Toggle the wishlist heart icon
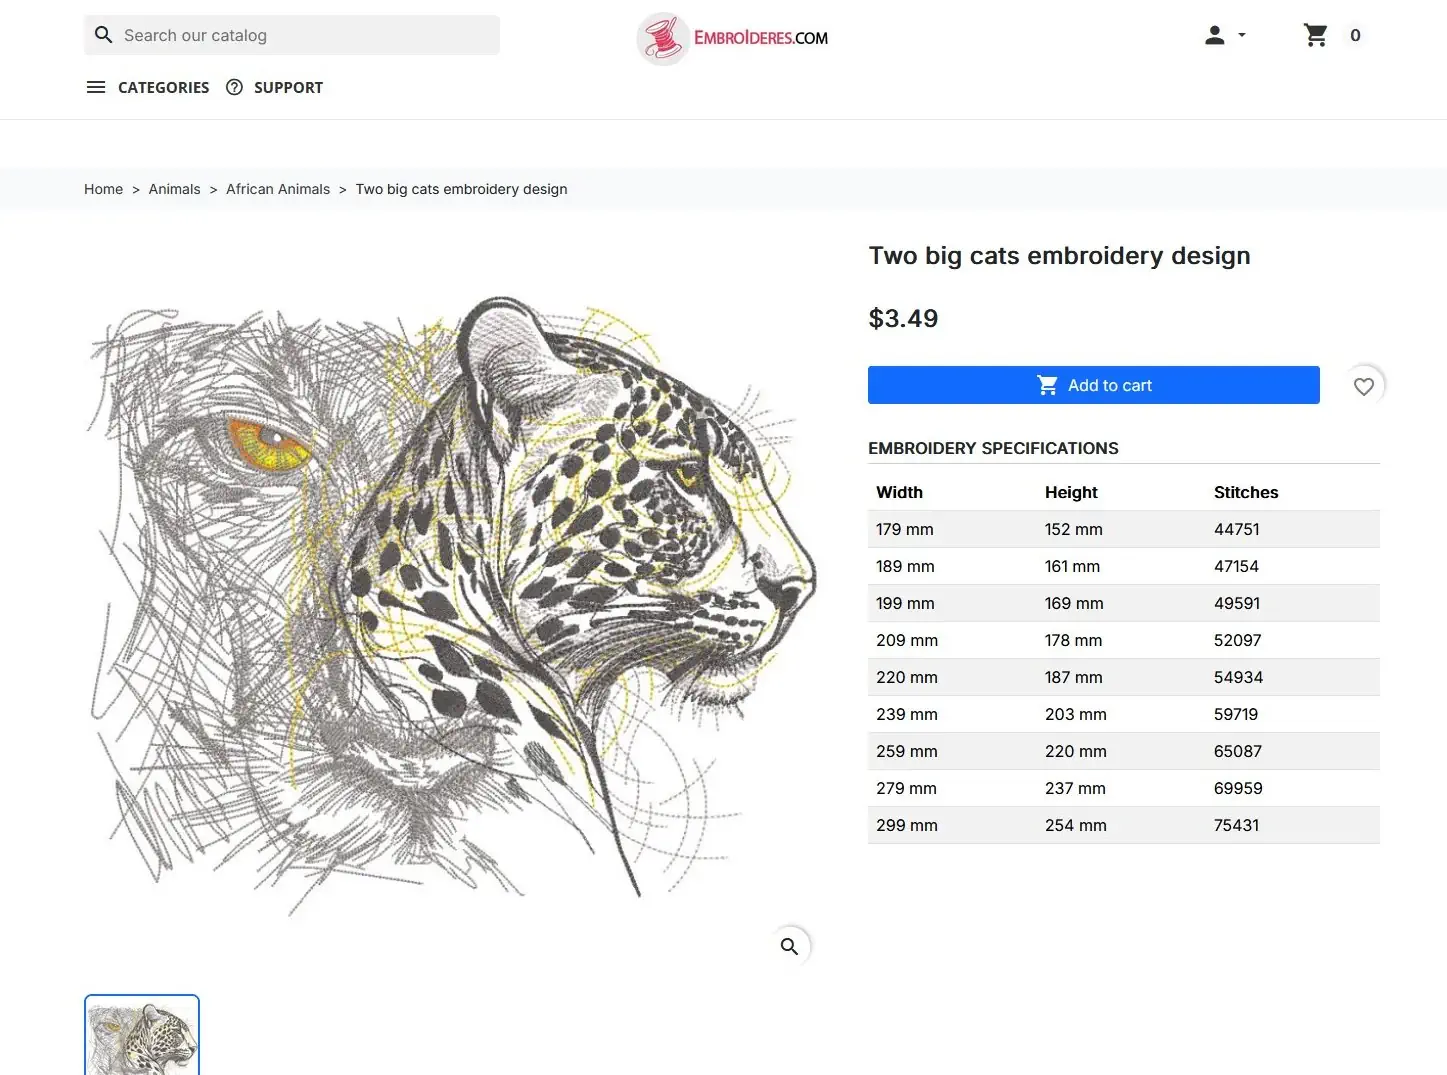Image resolution: width=1447 pixels, height=1075 pixels. (x=1363, y=386)
